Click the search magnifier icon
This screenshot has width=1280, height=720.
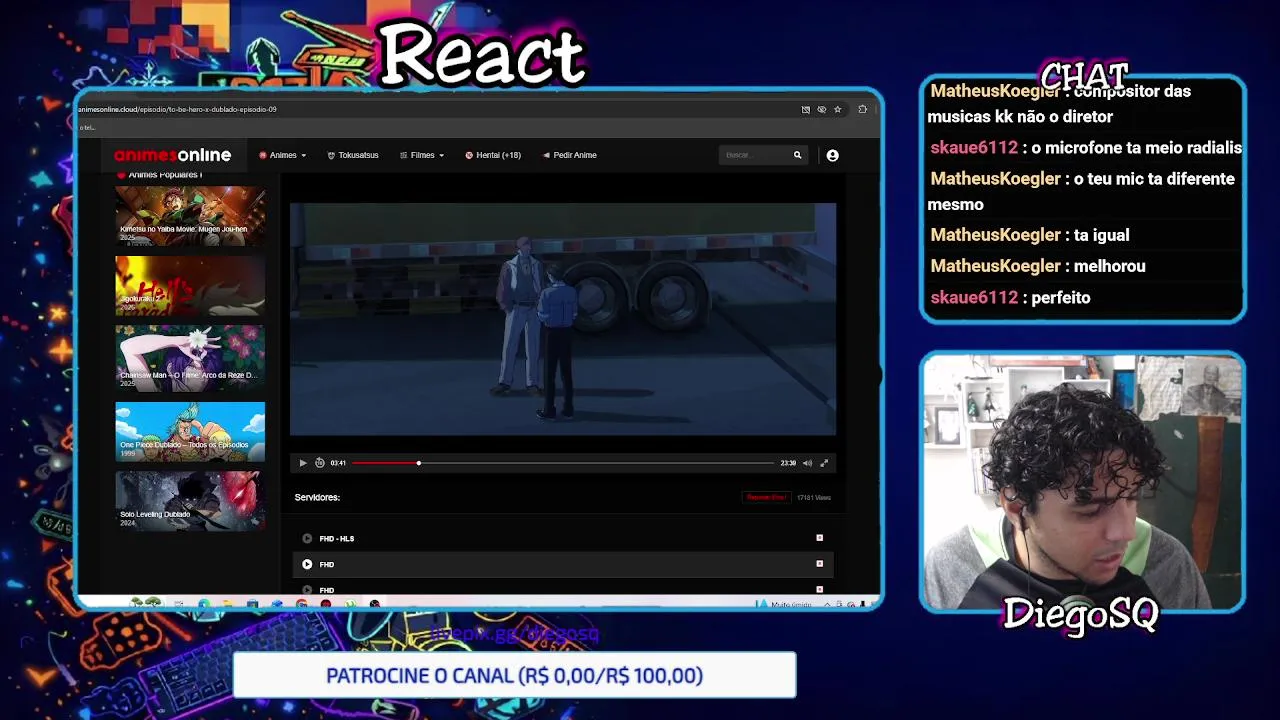797,155
